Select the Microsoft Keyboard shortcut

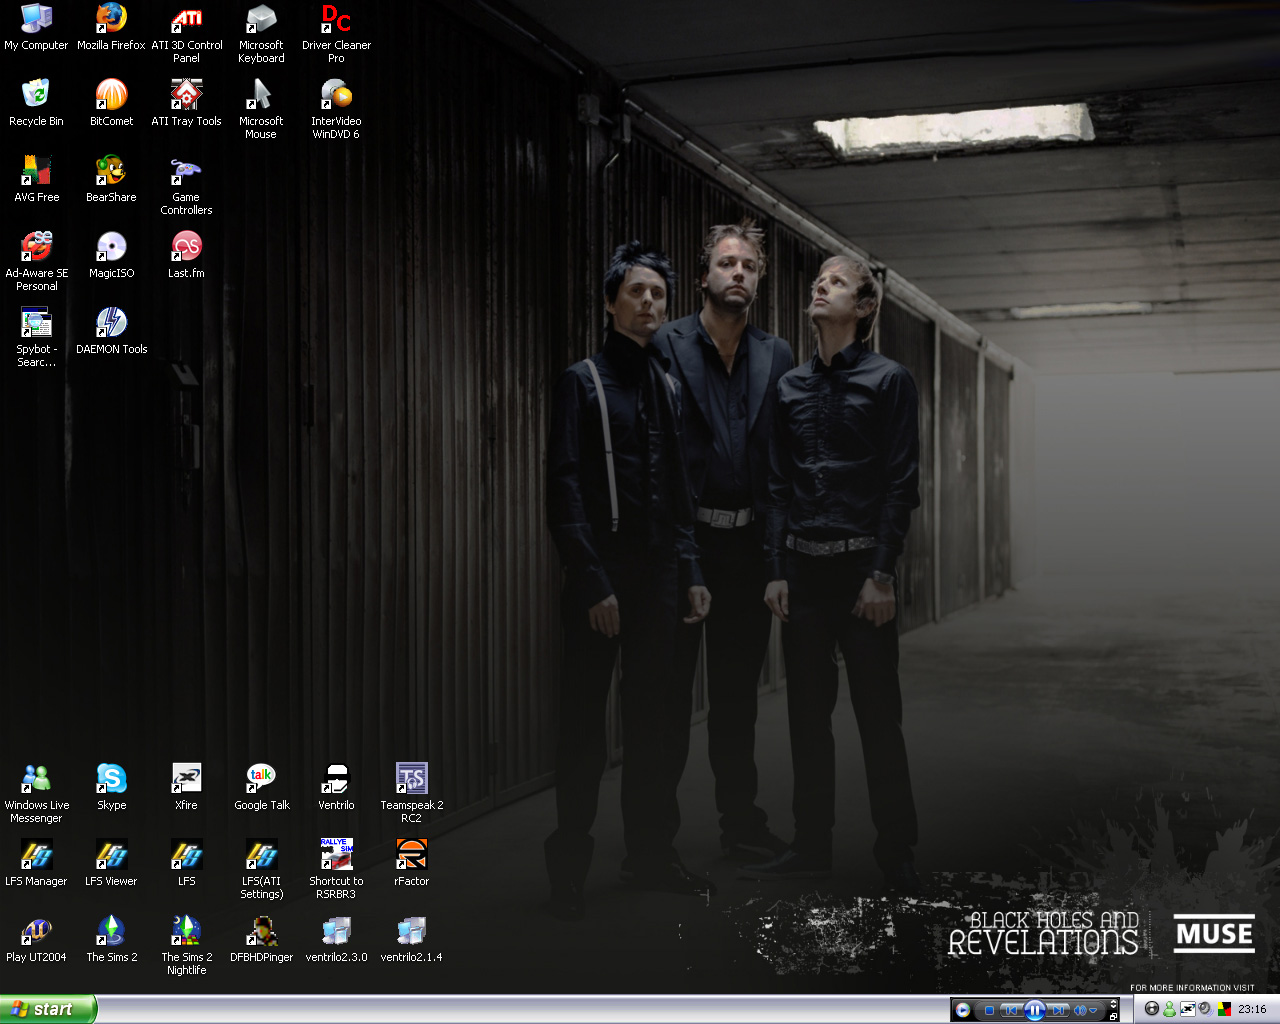pyautogui.click(x=261, y=33)
